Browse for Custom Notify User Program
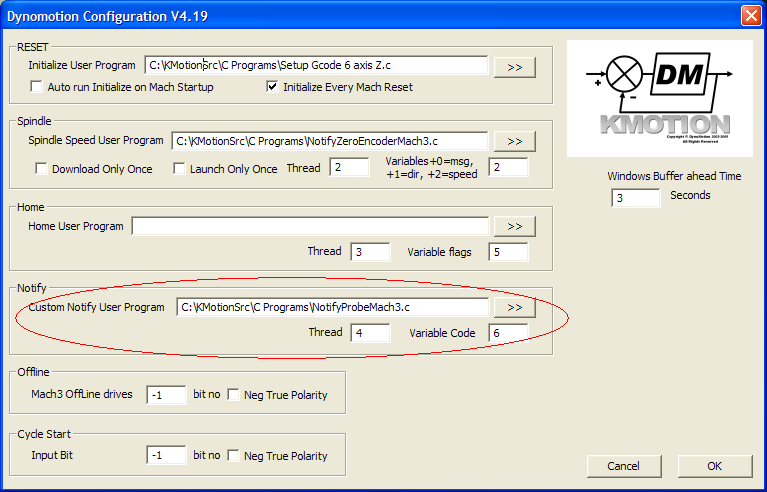Viewport: 767px width, 492px height. pyautogui.click(x=515, y=308)
